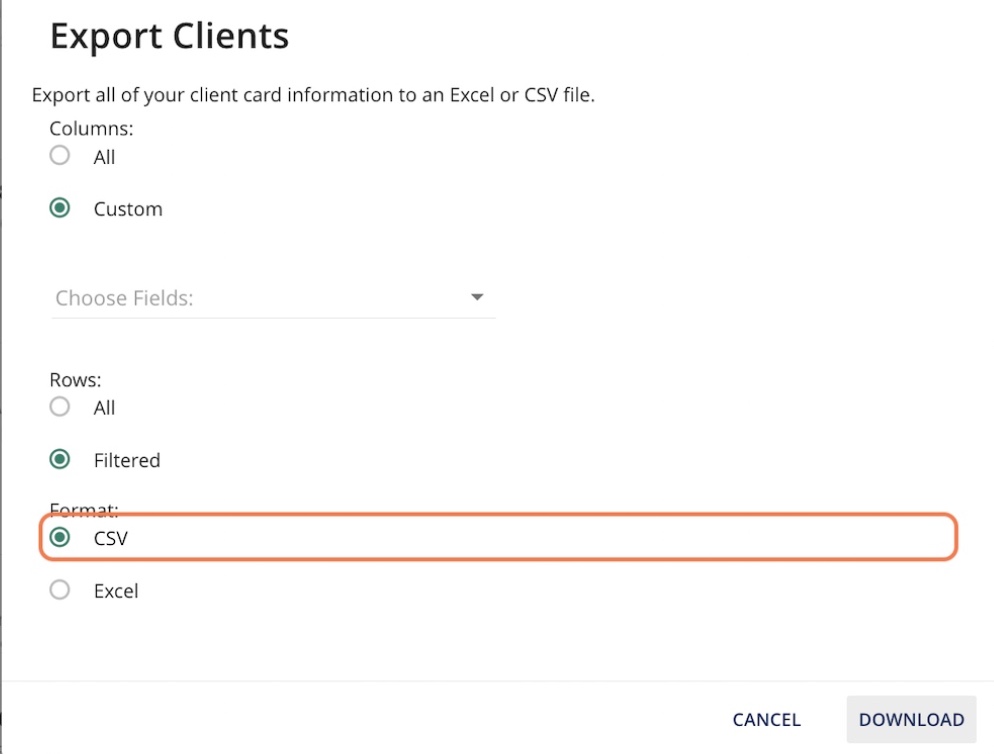Image resolution: width=994 pixels, height=754 pixels.
Task: Click the Choose Fields placeholder text
Action: click(x=124, y=298)
